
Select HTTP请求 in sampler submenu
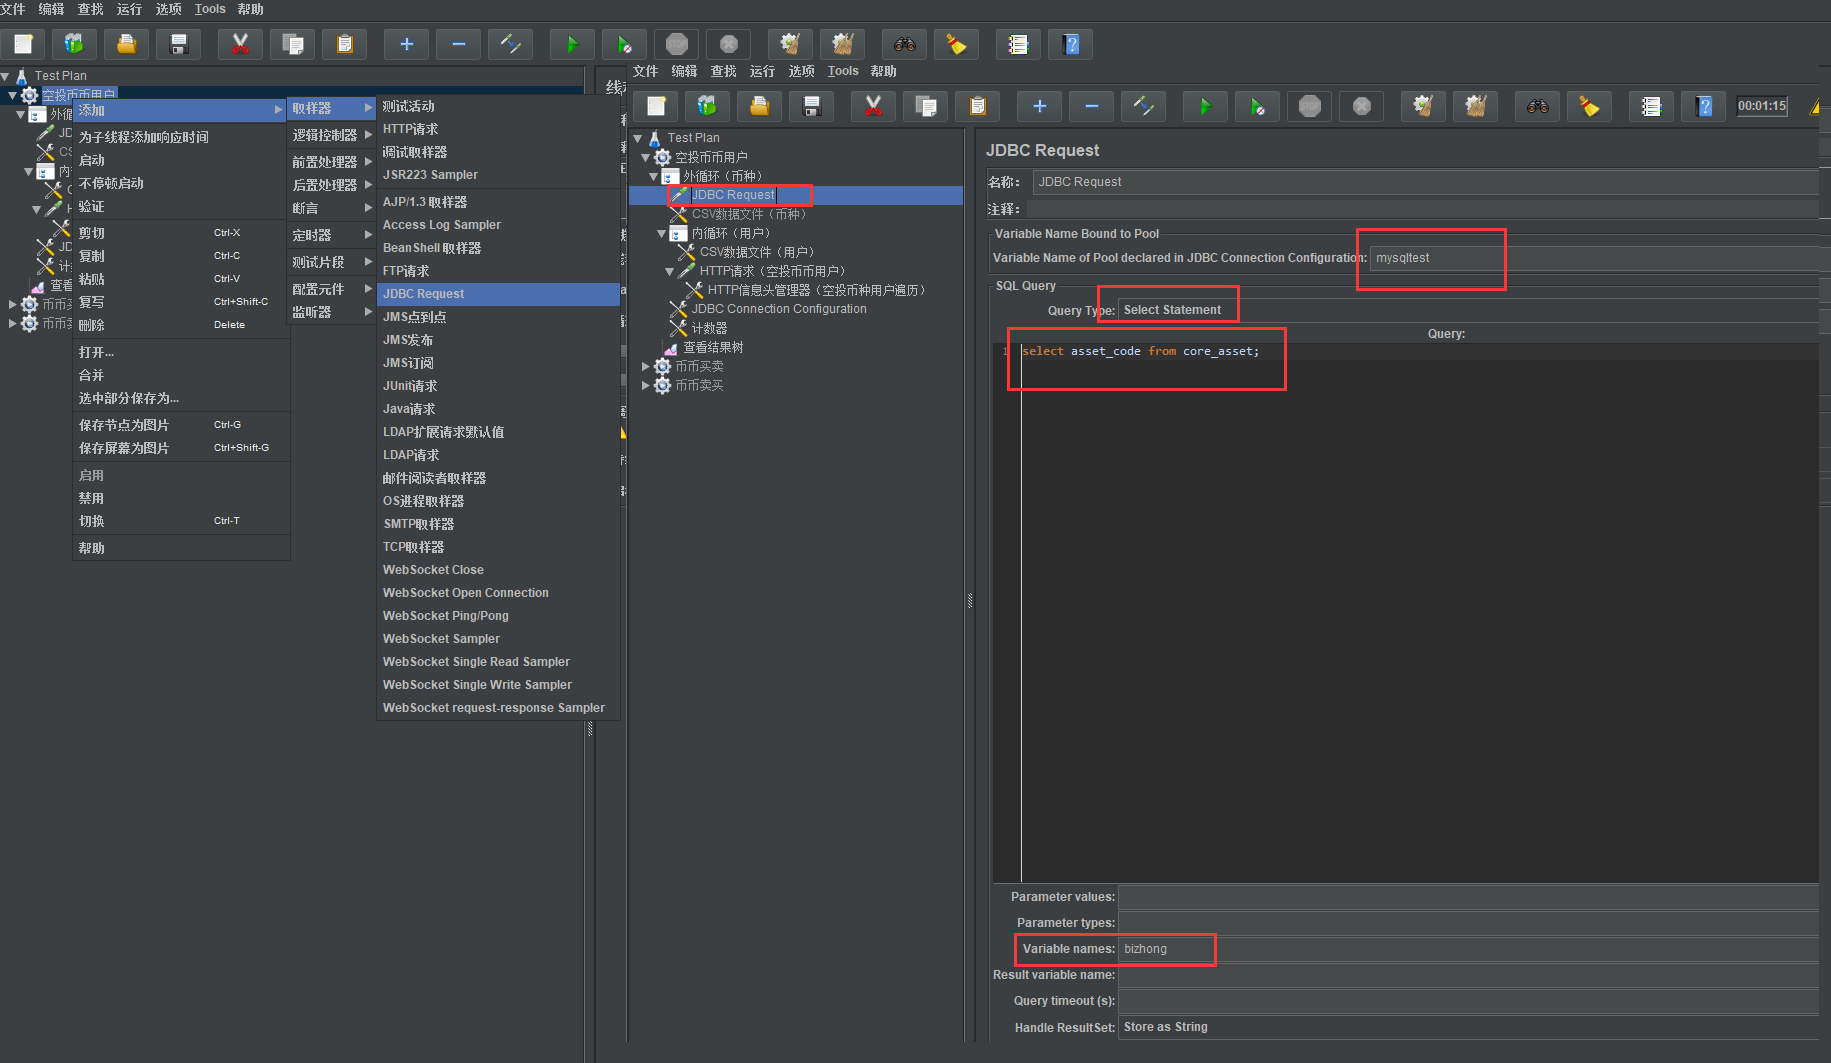click(498, 129)
